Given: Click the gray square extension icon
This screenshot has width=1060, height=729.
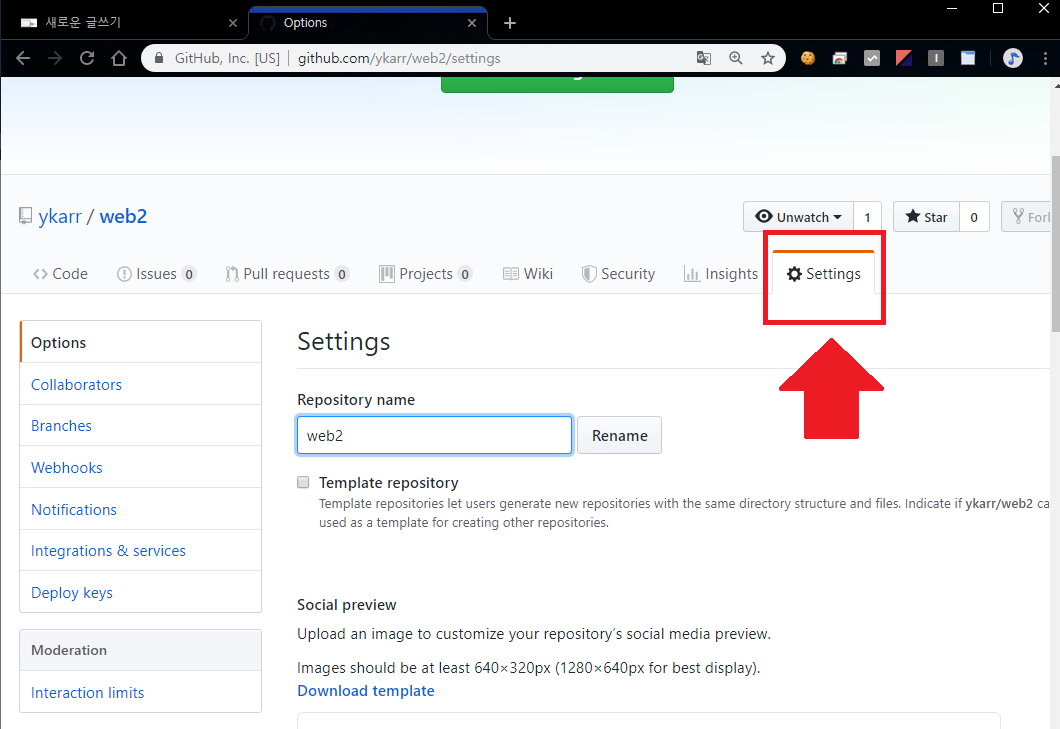Looking at the screenshot, I should coord(936,58).
